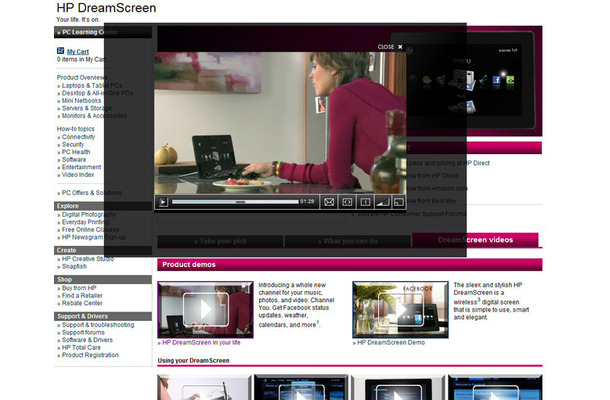Open Digital Photography under Explore

[89, 214]
